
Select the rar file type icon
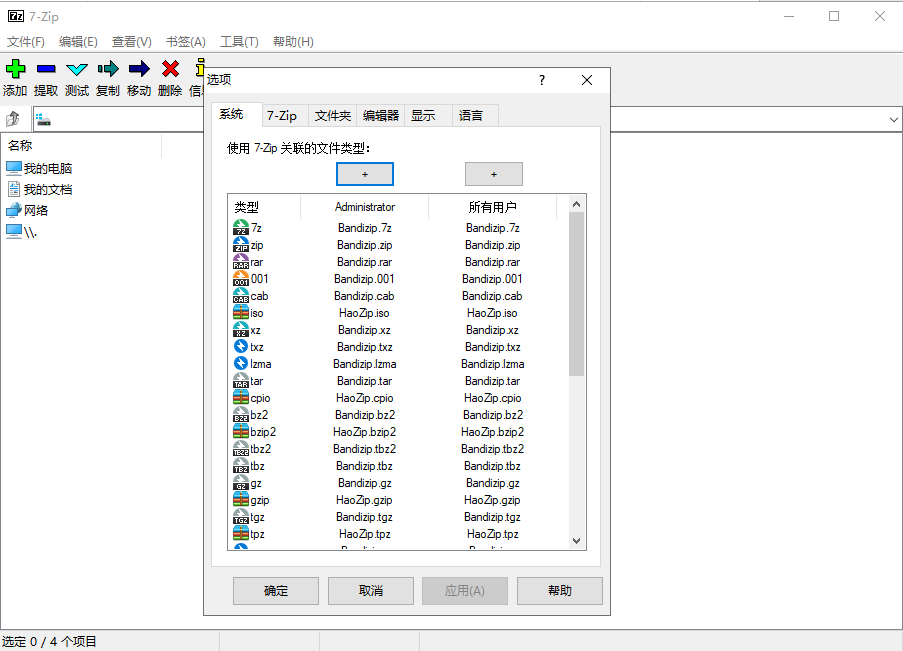tap(241, 262)
